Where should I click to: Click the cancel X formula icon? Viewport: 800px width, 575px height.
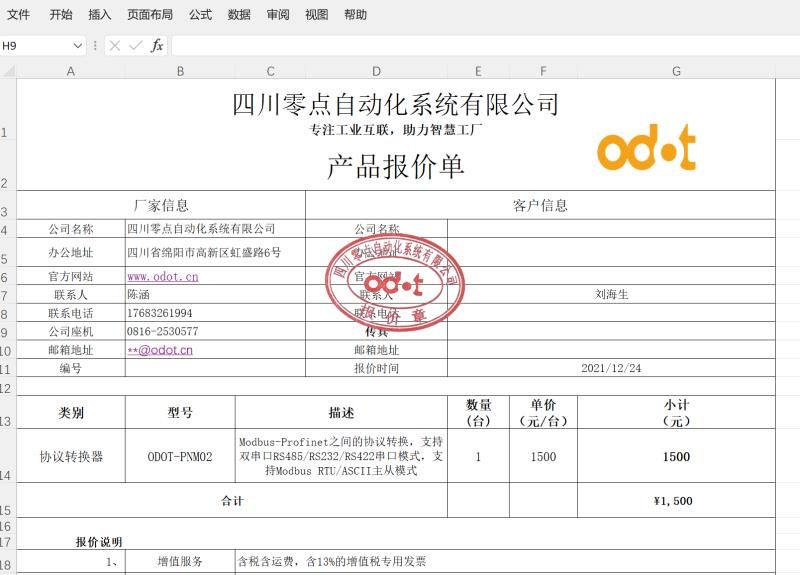pos(115,46)
